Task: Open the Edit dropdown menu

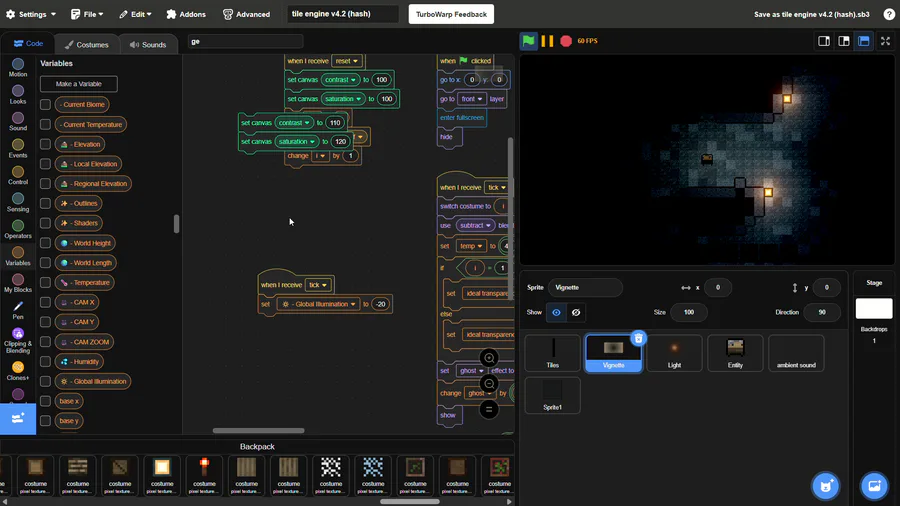Action: [x=135, y=14]
